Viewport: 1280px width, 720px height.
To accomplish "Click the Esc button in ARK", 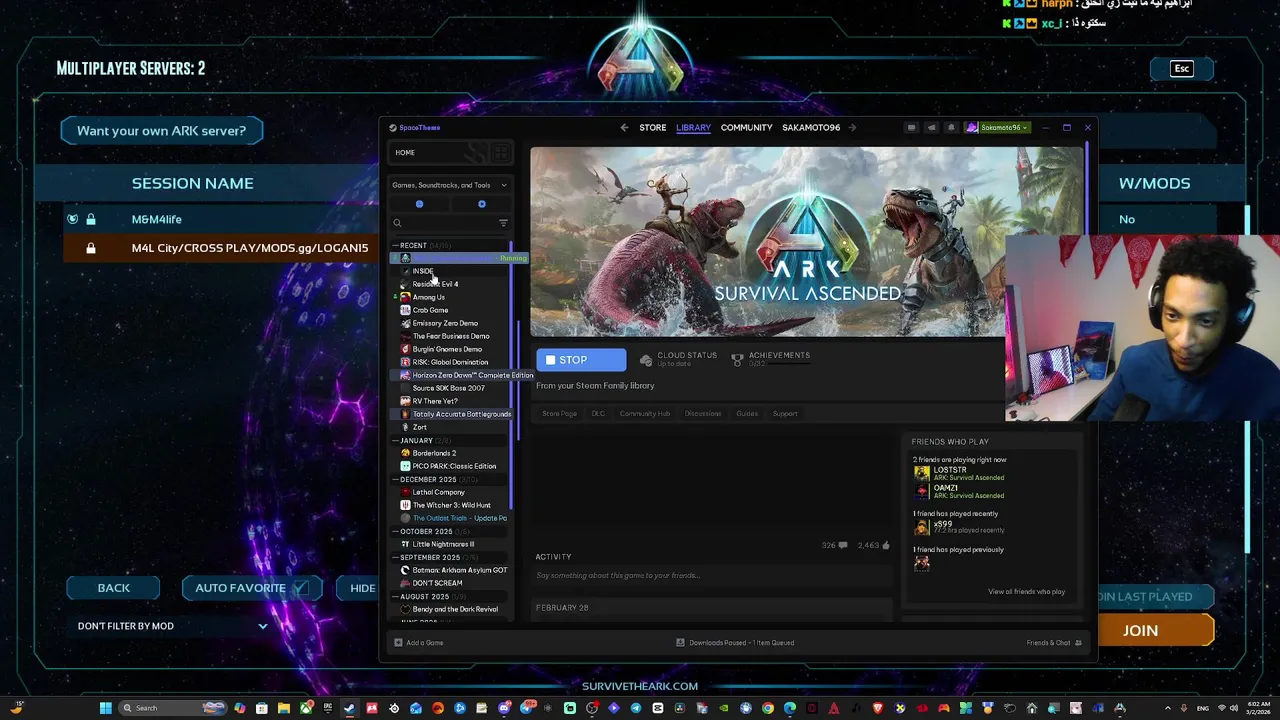I will pos(1182,68).
